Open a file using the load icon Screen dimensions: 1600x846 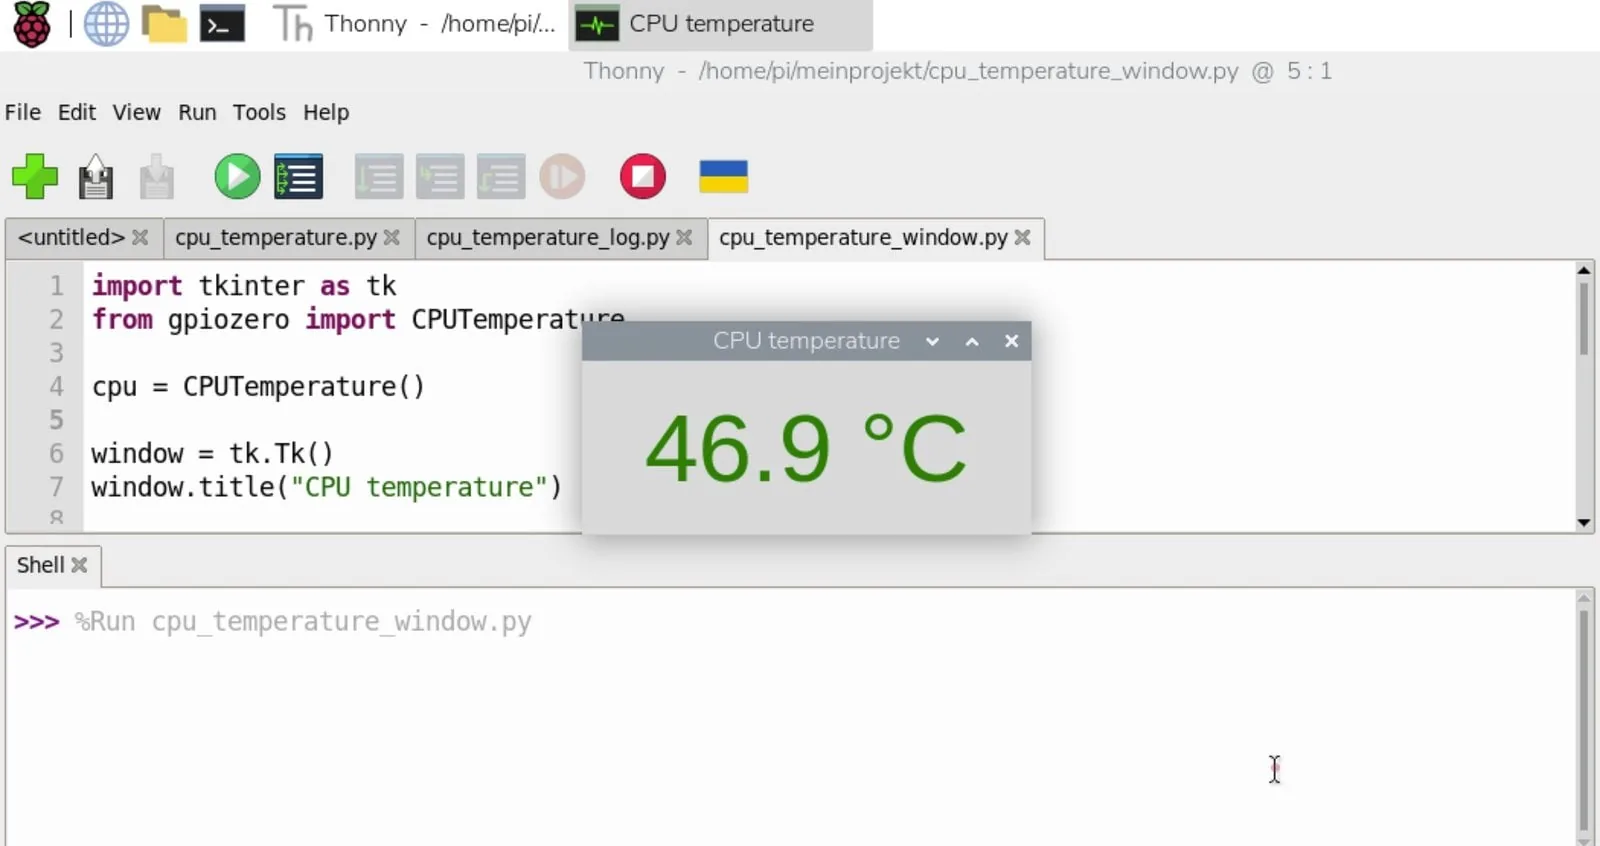coord(96,177)
